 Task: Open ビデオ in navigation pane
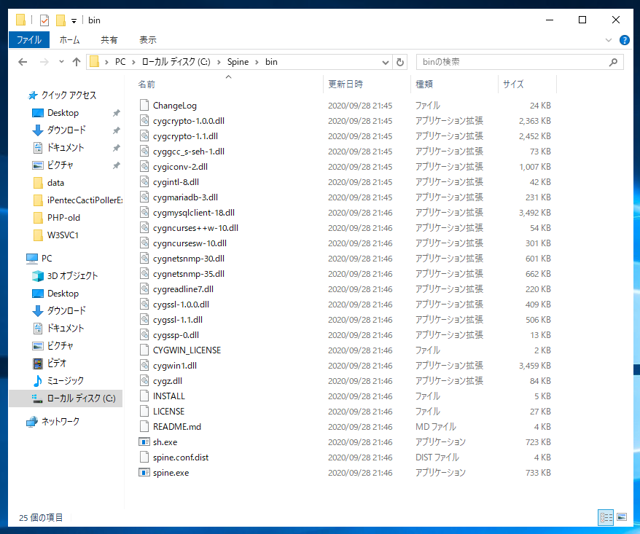coord(56,363)
